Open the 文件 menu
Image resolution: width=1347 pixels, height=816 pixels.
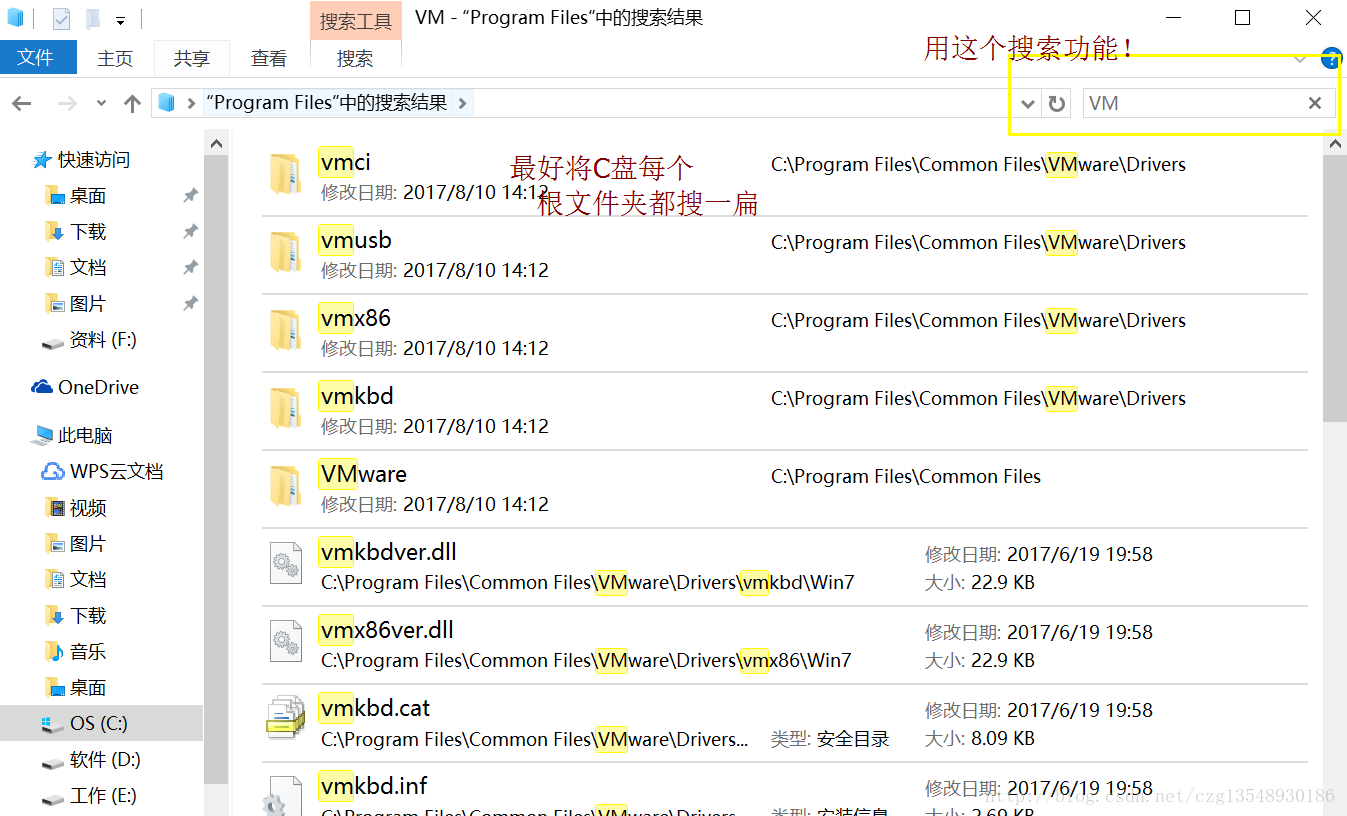pos(36,58)
